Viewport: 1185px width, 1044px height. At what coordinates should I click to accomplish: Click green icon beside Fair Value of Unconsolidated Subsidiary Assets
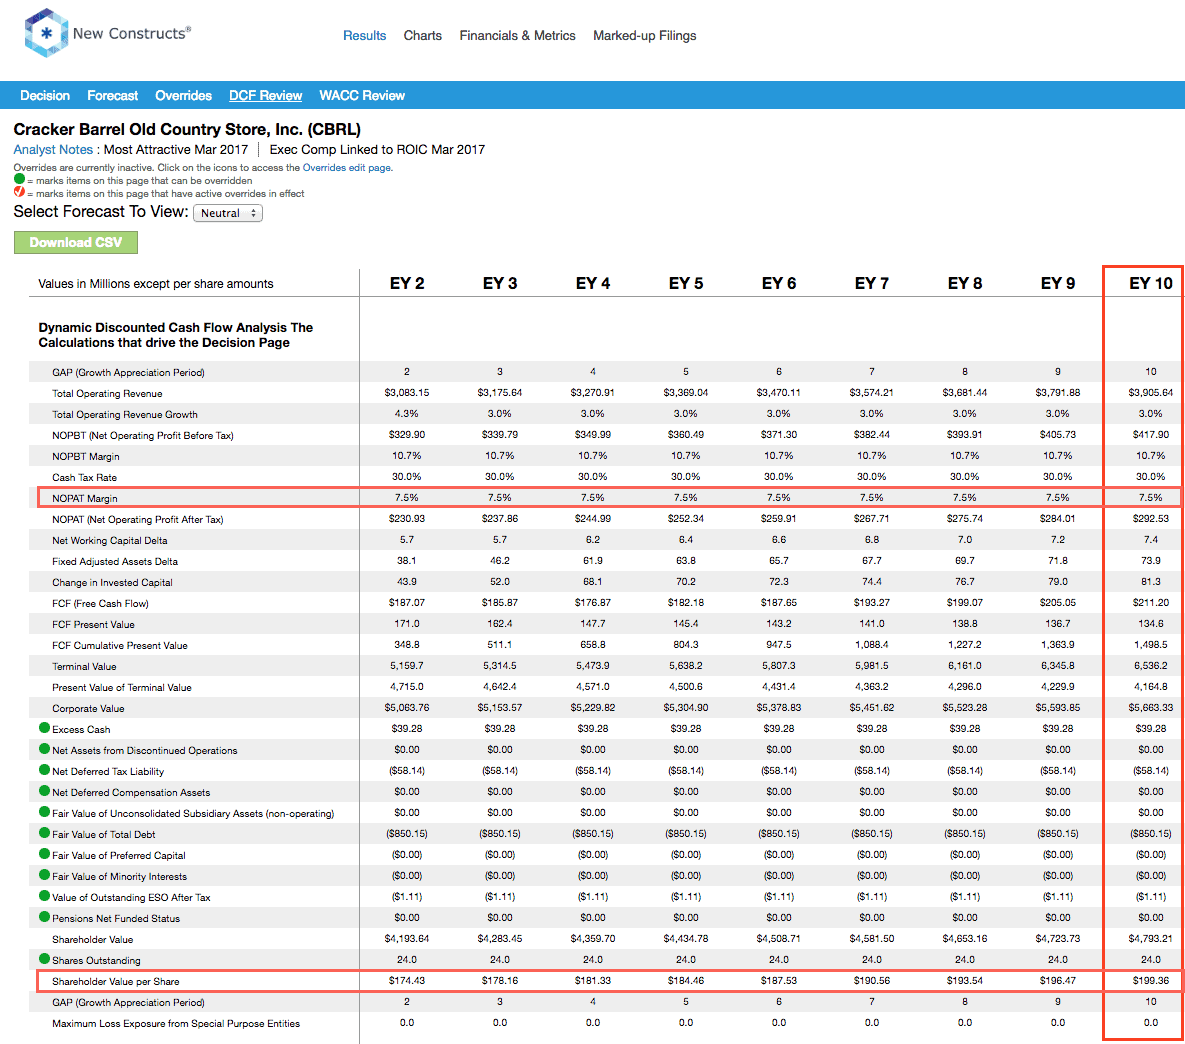[44, 812]
